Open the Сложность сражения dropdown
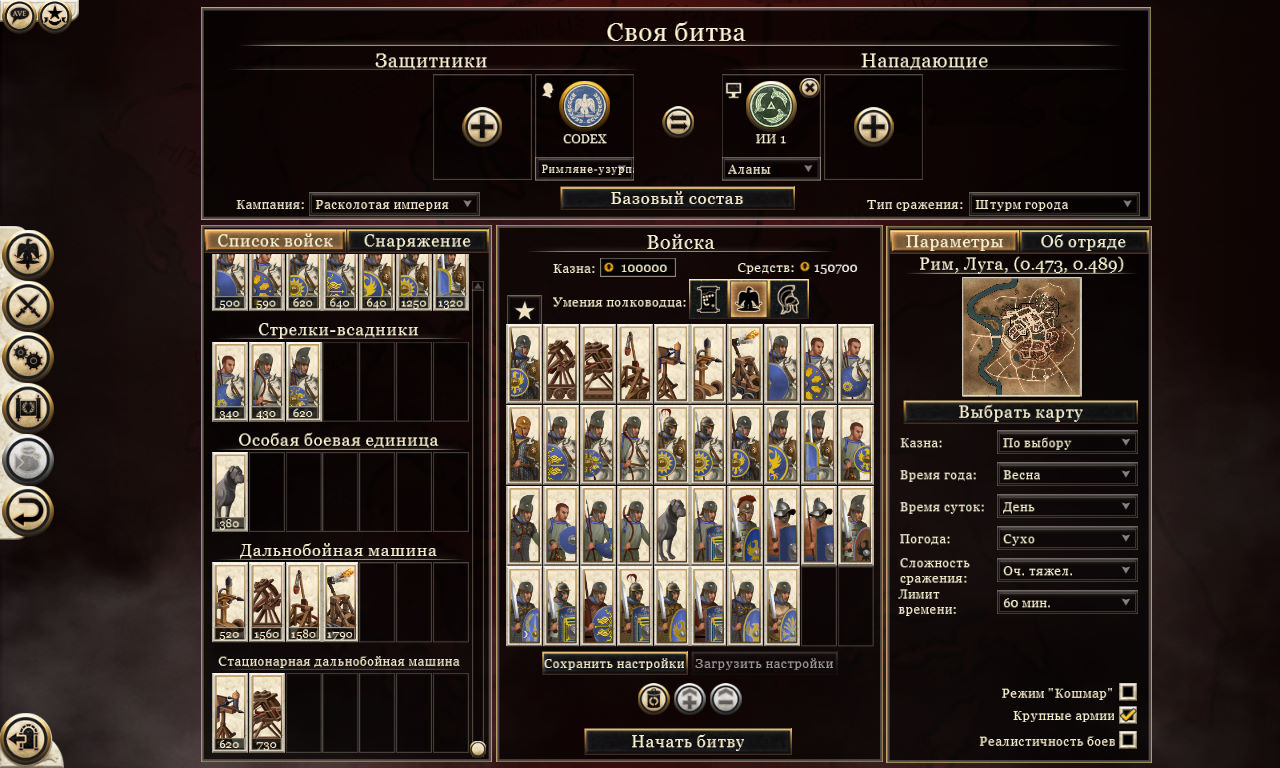Image resolution: width=1280 pixels, height=768 pixels. click(x=1067, y=570)
